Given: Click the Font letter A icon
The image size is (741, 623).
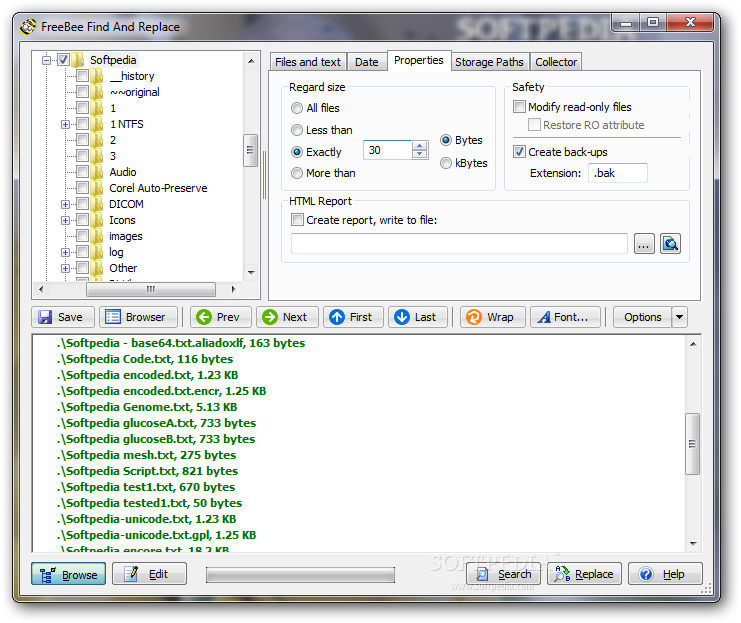Looking at the screenshot, I should [544, 317].
